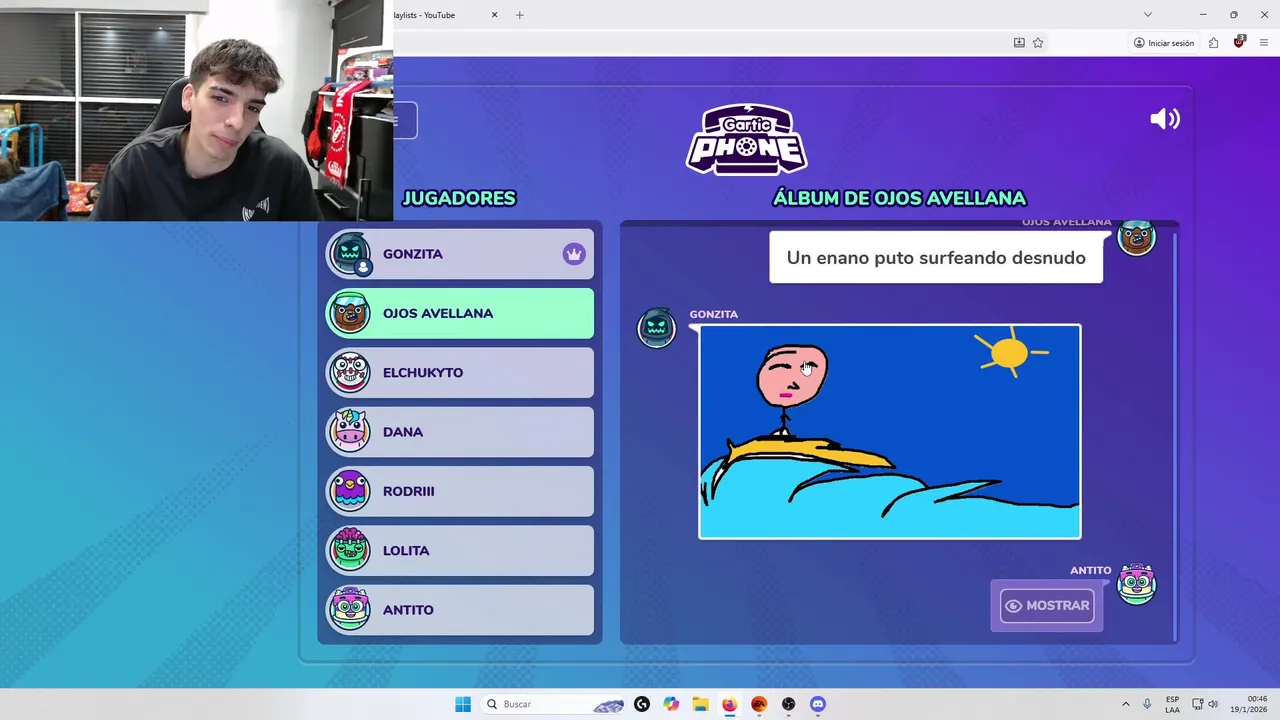
Task: Switch the ESP LAA keyboard language
Action: pos(1172,704)
